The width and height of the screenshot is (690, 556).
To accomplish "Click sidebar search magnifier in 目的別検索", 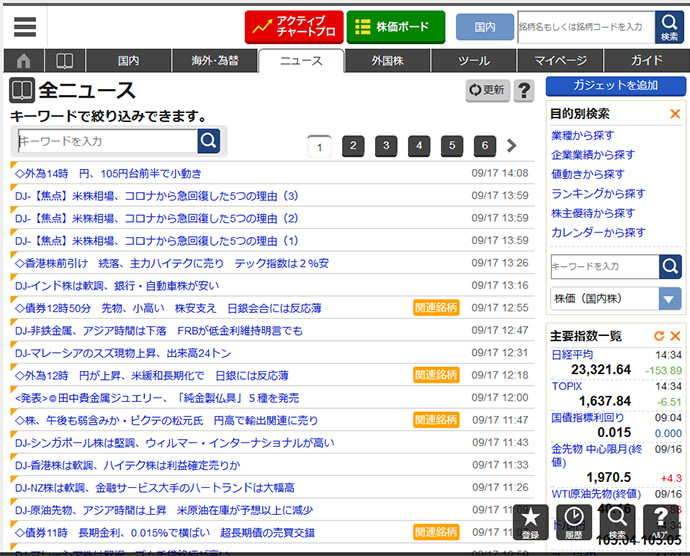I will pos(670,266).
